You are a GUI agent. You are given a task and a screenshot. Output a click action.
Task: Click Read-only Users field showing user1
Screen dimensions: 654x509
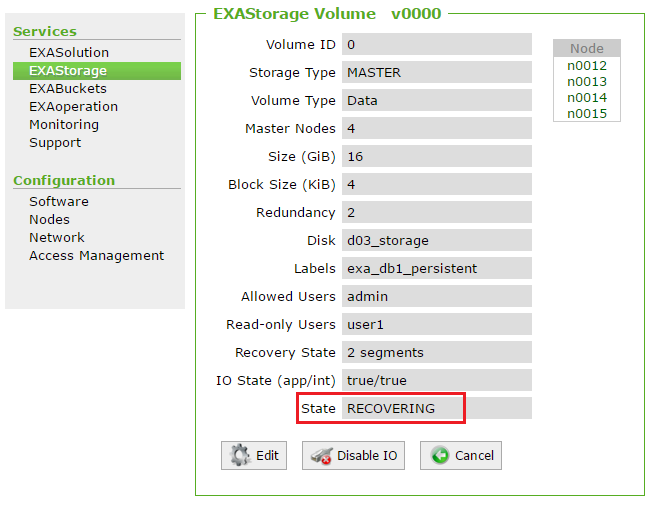pyautogui.click(x=437, y=324)
